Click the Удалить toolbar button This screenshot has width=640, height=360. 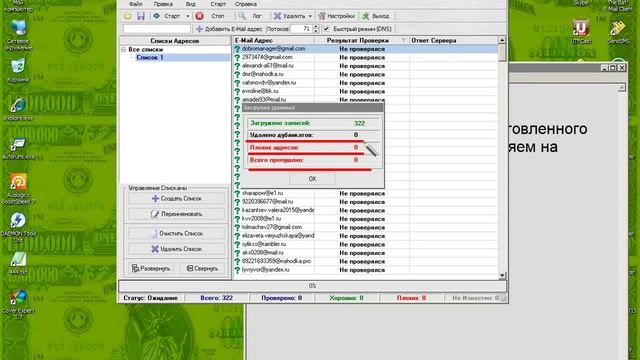289,16
